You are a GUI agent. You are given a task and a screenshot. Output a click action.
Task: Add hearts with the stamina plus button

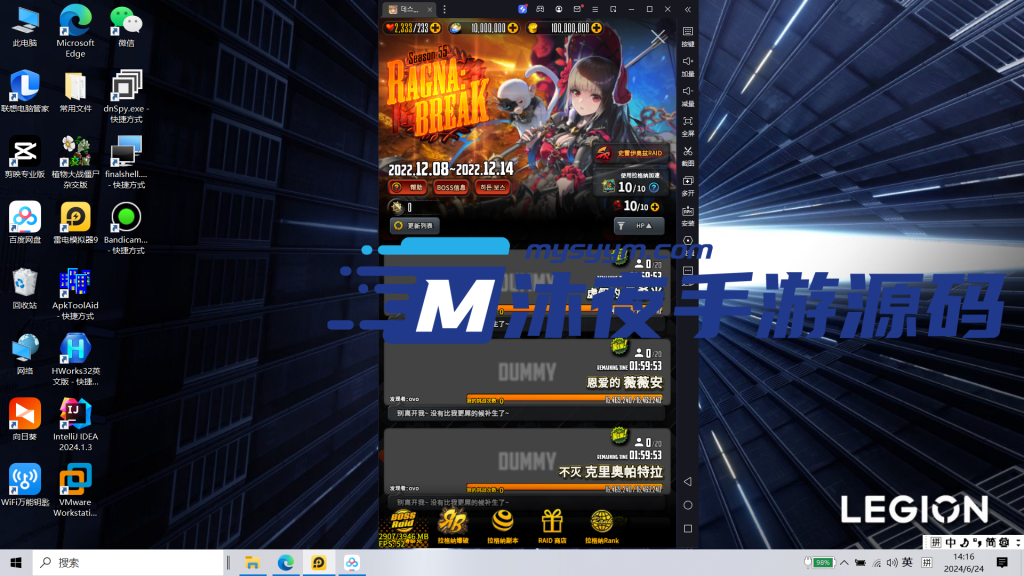point(435,28)
